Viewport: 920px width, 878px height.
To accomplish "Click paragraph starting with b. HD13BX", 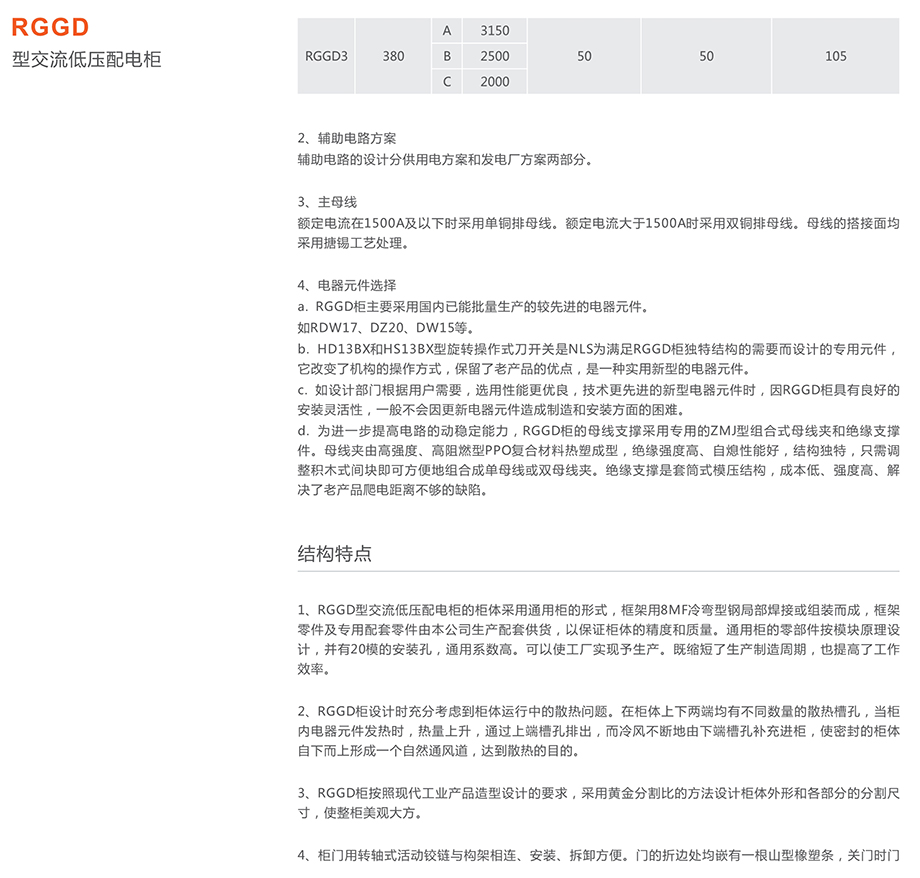I will 598,358.
